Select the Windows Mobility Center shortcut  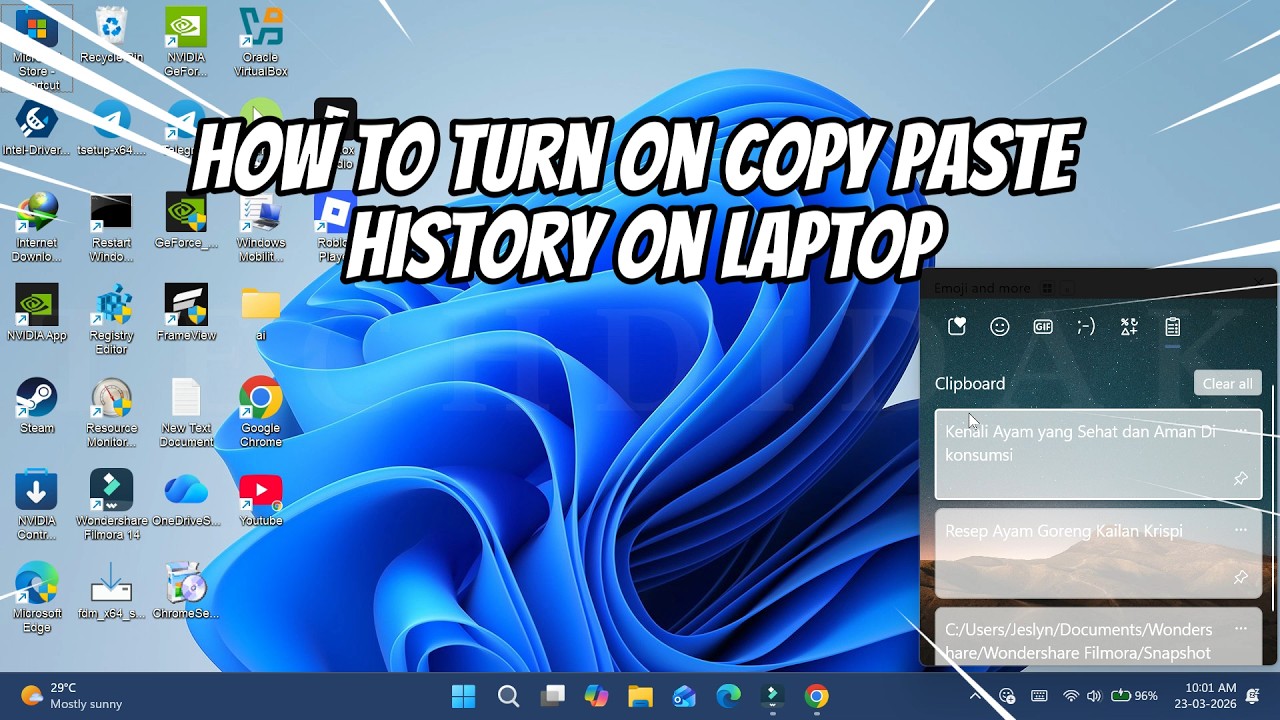pyautogui.click(x=260, y=229)
